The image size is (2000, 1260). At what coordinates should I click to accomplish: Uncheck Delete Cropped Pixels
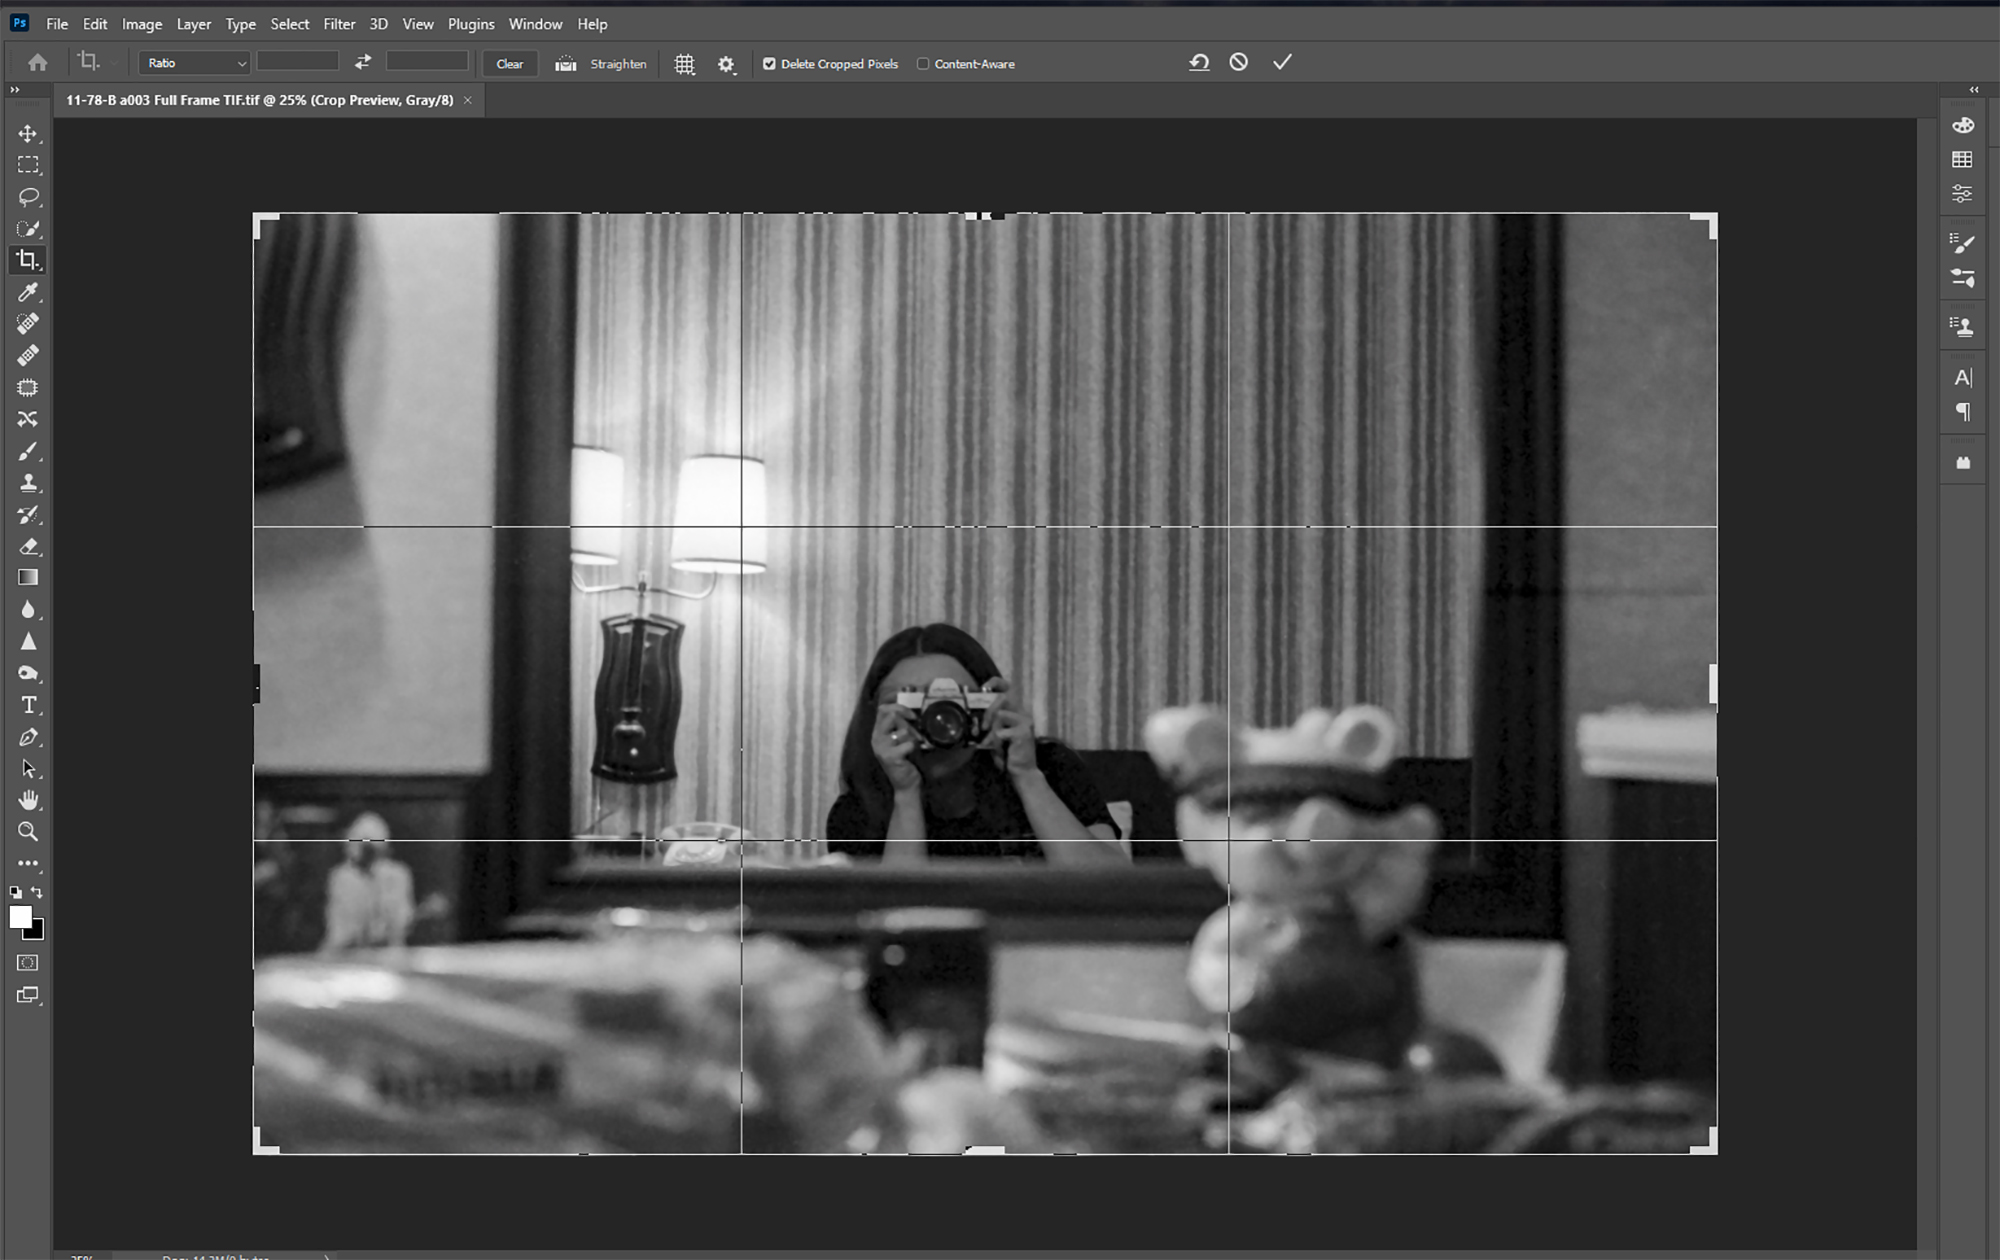[769, 64]
